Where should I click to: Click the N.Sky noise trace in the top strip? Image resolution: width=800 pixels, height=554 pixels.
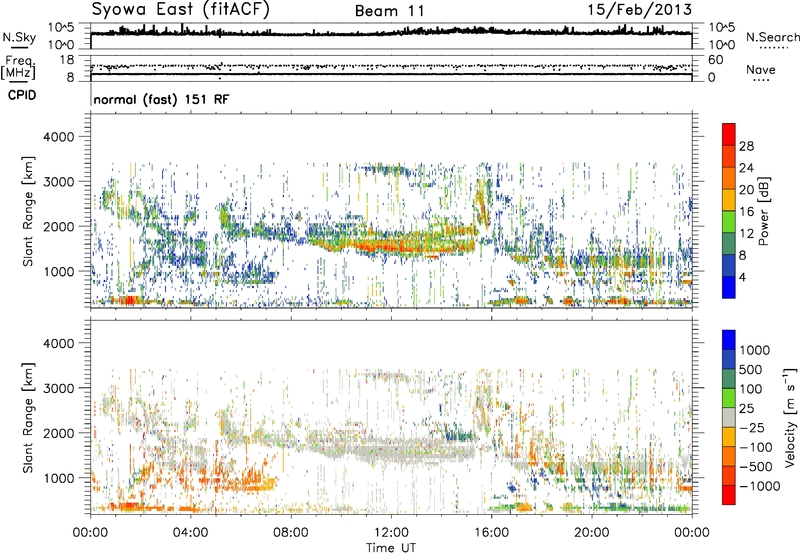(x=391, y=33)
